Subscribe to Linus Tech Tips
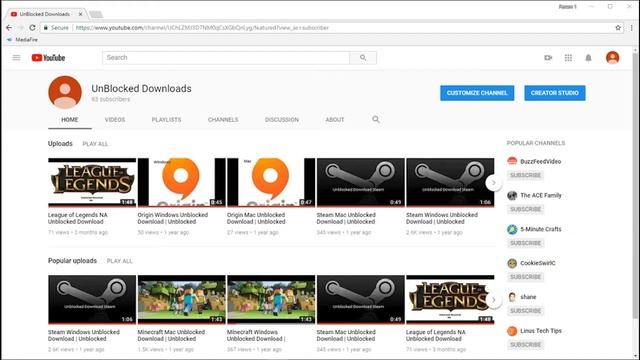Viewport: 640px width, 360px height. [525, 344]
